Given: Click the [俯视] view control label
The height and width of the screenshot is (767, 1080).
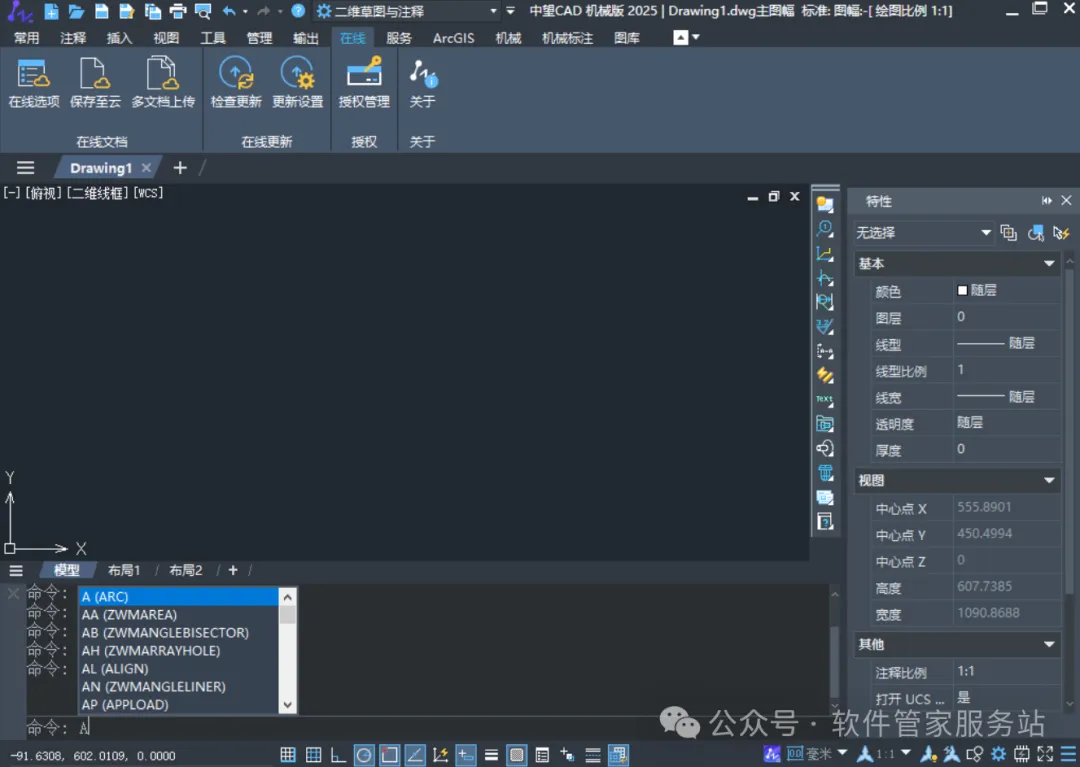Looking at the screenshot, I should point(44,193).
